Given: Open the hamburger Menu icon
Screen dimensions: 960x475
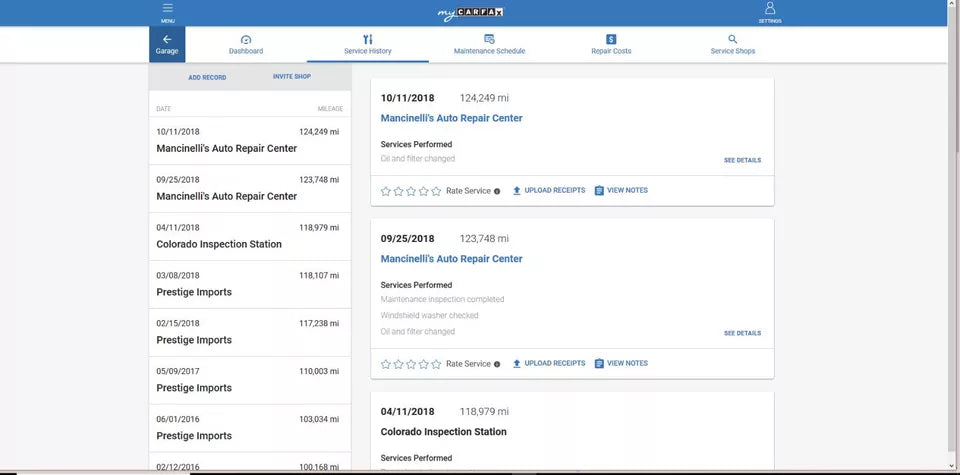Looking at the screenshot, I should pyautogui.click(x=167, y=9).
